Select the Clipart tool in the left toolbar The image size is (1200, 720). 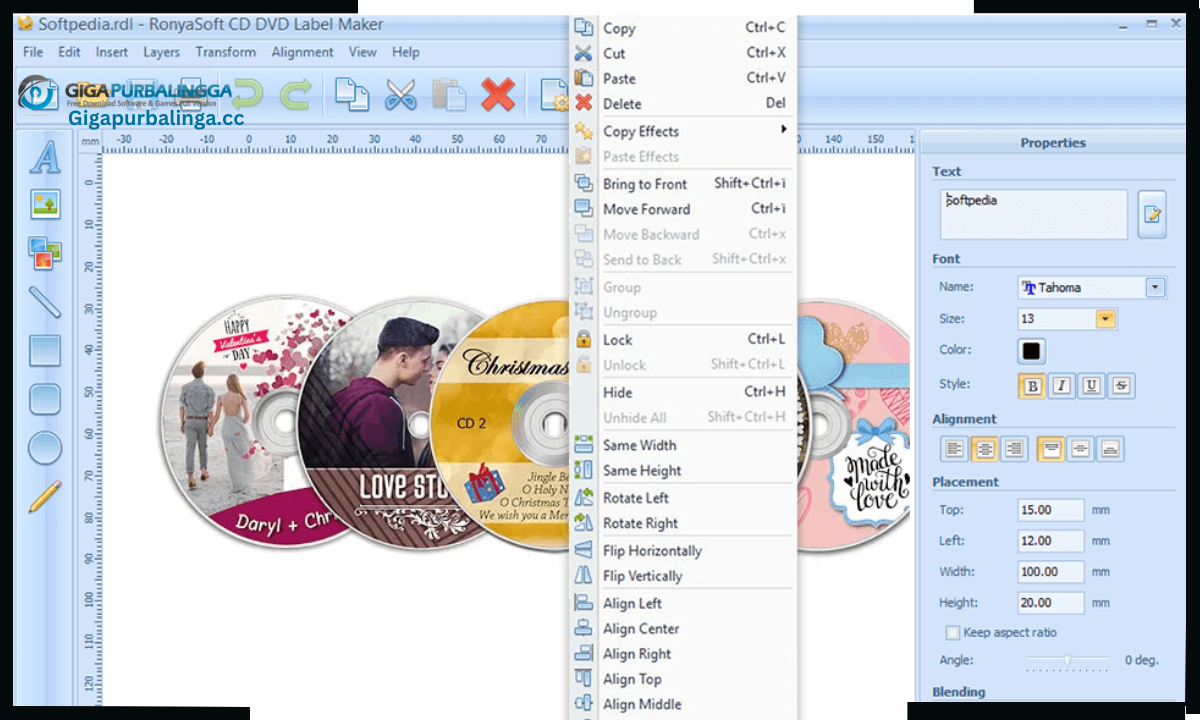tap(45, 253)
